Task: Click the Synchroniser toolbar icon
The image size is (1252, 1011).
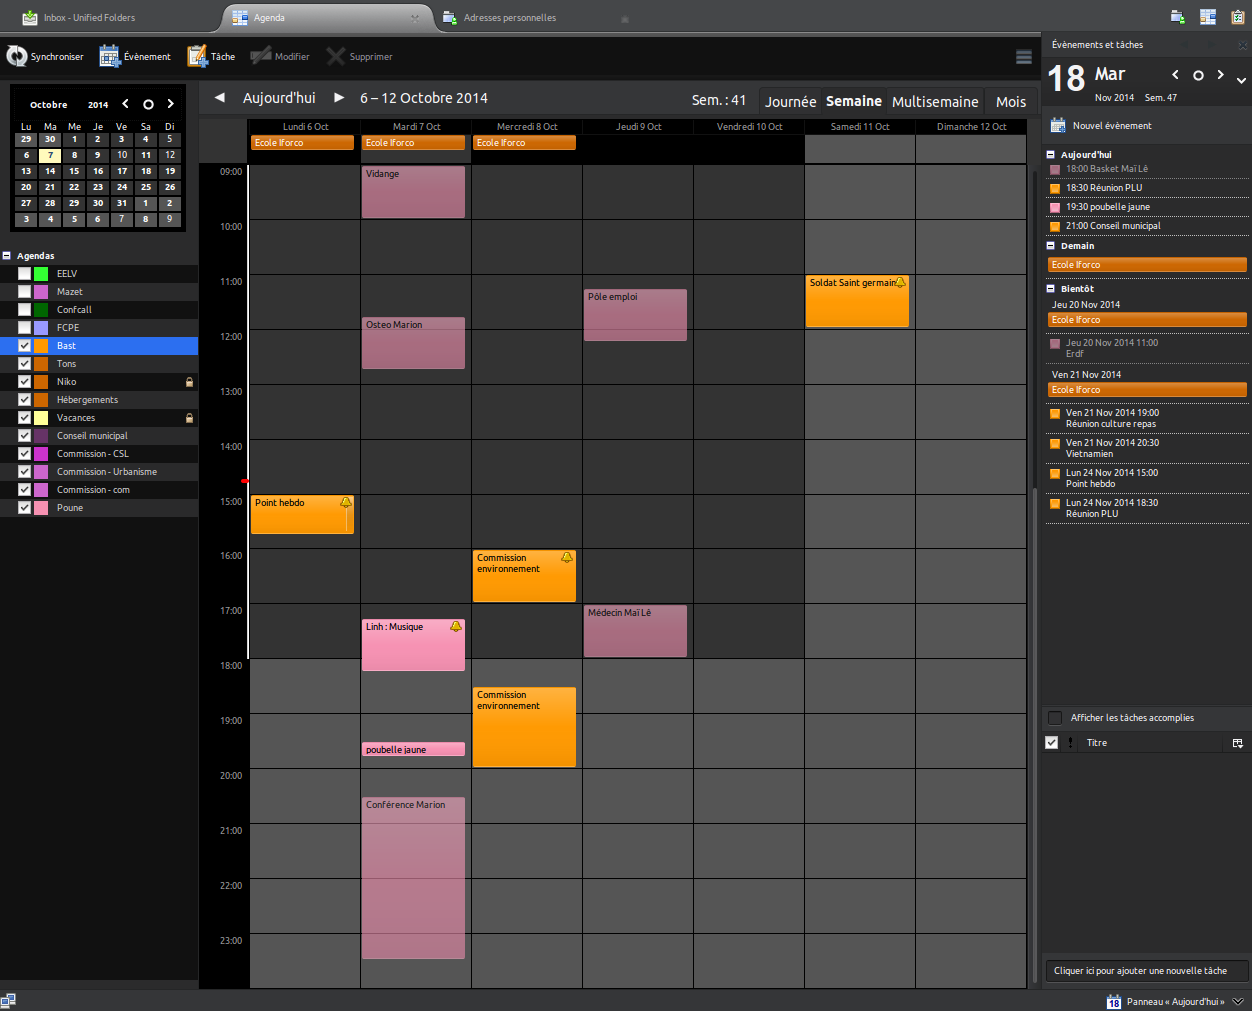Action: (17, 57)
